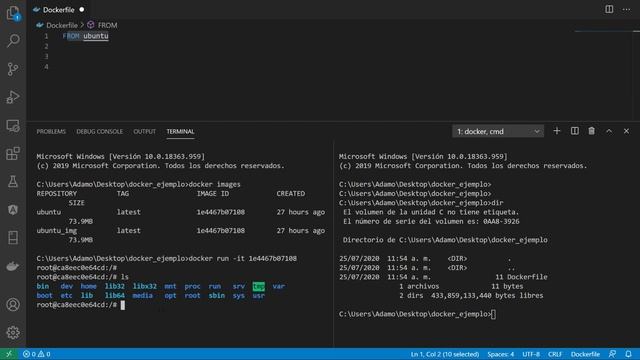This screenshot has width=640, height=360.
Task: Open the Manage gear menu
Action: click(x=13, y=333)
